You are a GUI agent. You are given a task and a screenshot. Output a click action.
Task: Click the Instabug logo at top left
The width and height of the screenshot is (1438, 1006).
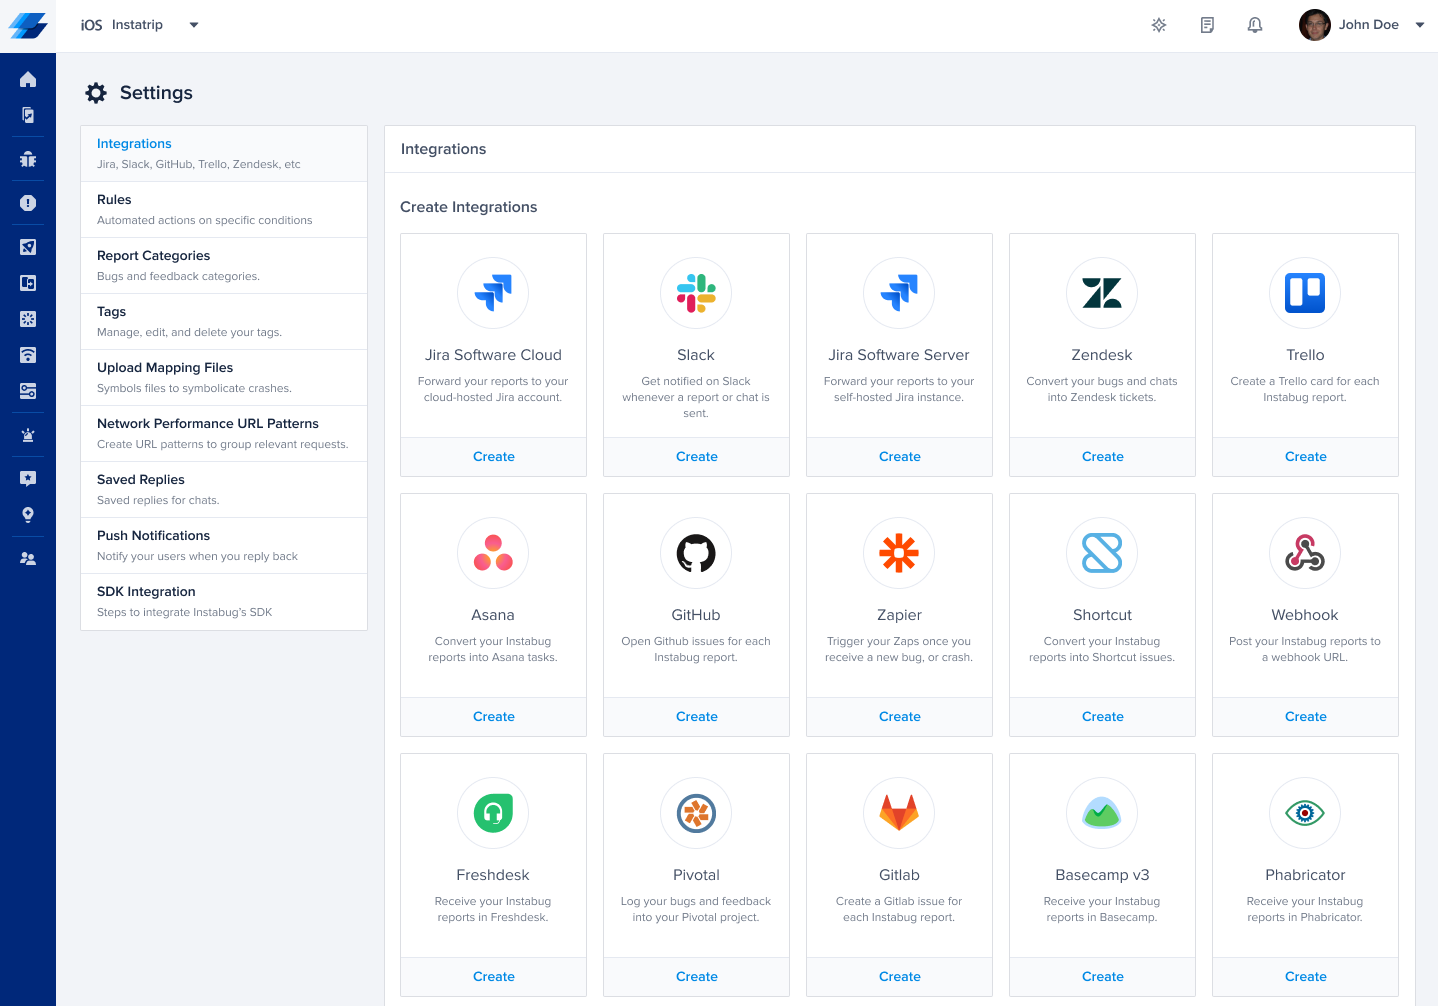(x=28, y=25)
